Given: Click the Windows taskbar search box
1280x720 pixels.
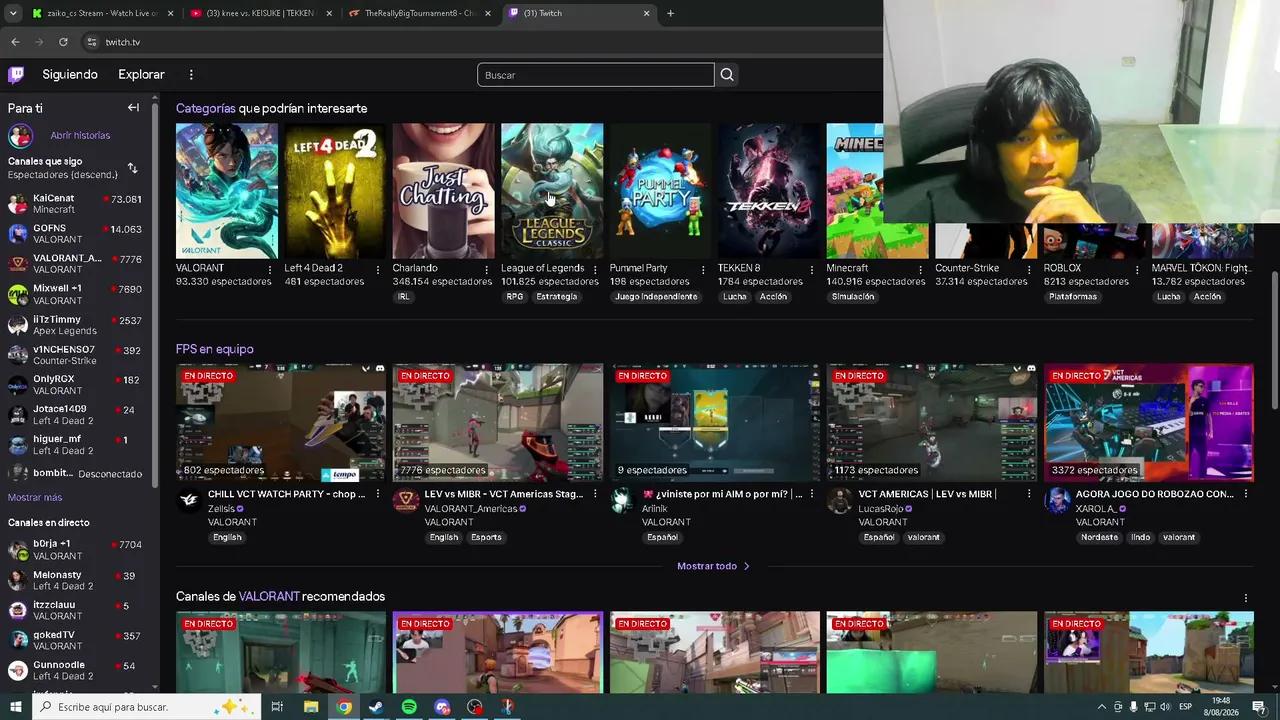Looking at the screenshot, I should (x=146, y=707).
